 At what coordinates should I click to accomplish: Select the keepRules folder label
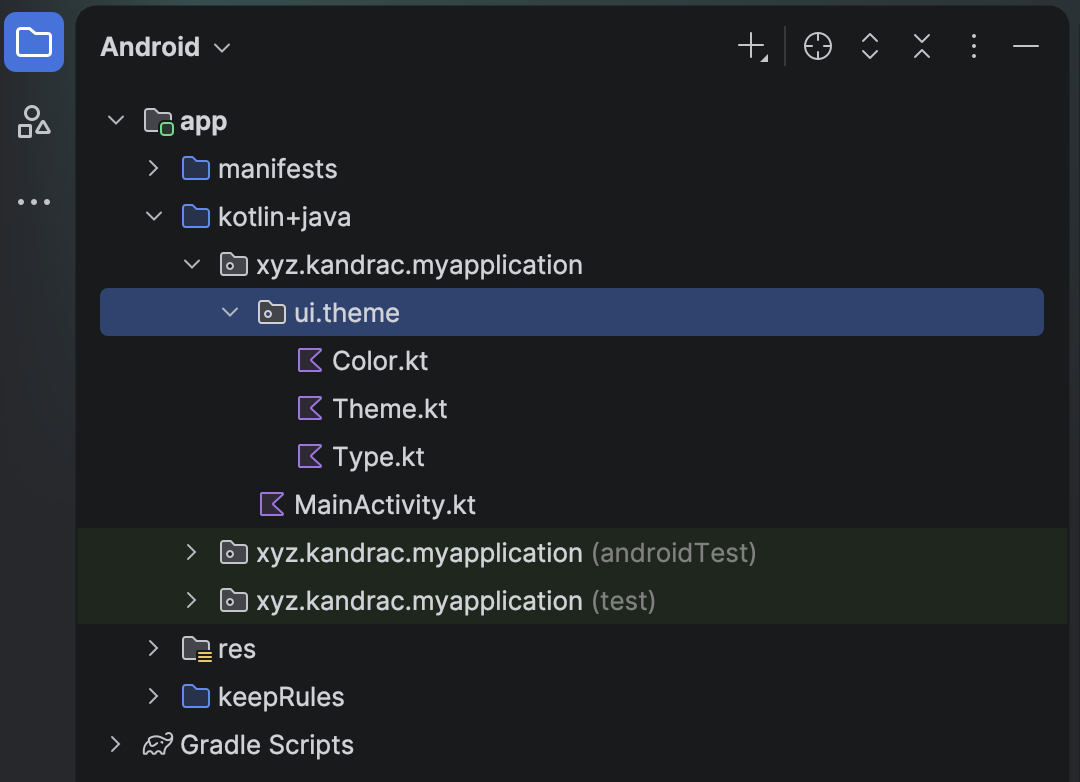pyautogui.click(x=281, y=697)
